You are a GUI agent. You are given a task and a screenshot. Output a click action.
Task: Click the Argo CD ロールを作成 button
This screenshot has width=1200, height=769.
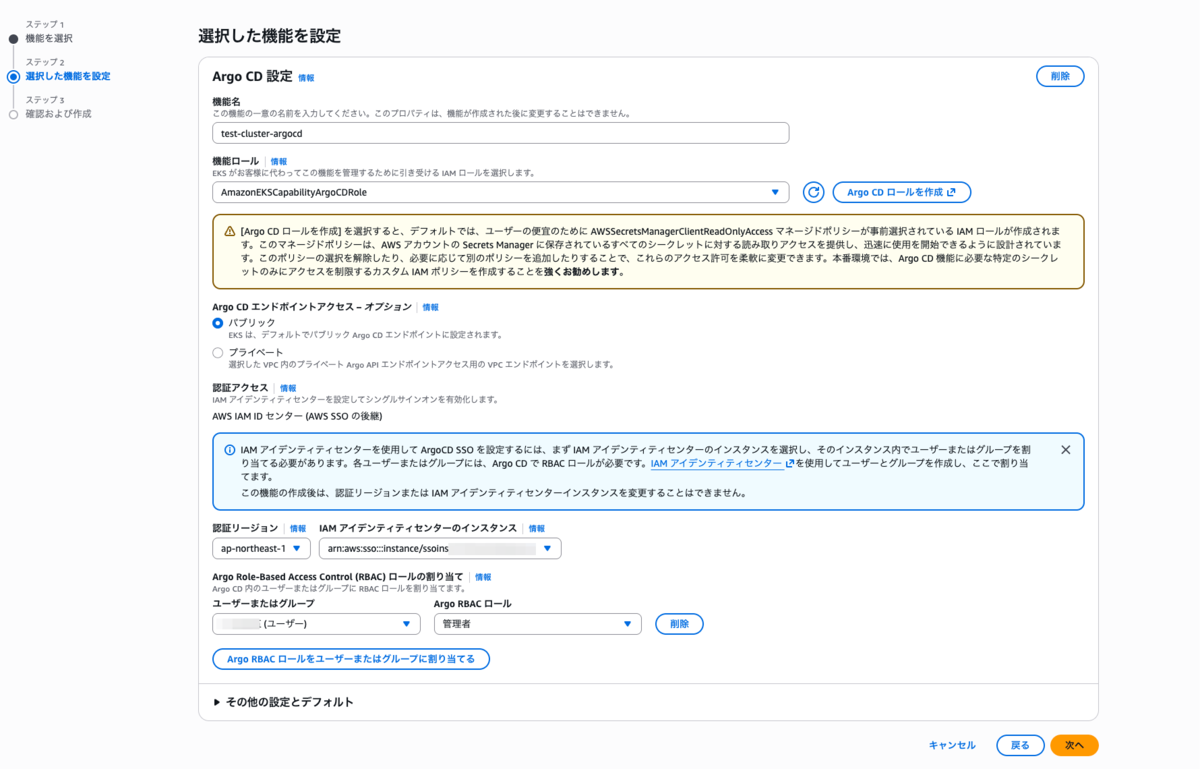click(x=902, y=192)
